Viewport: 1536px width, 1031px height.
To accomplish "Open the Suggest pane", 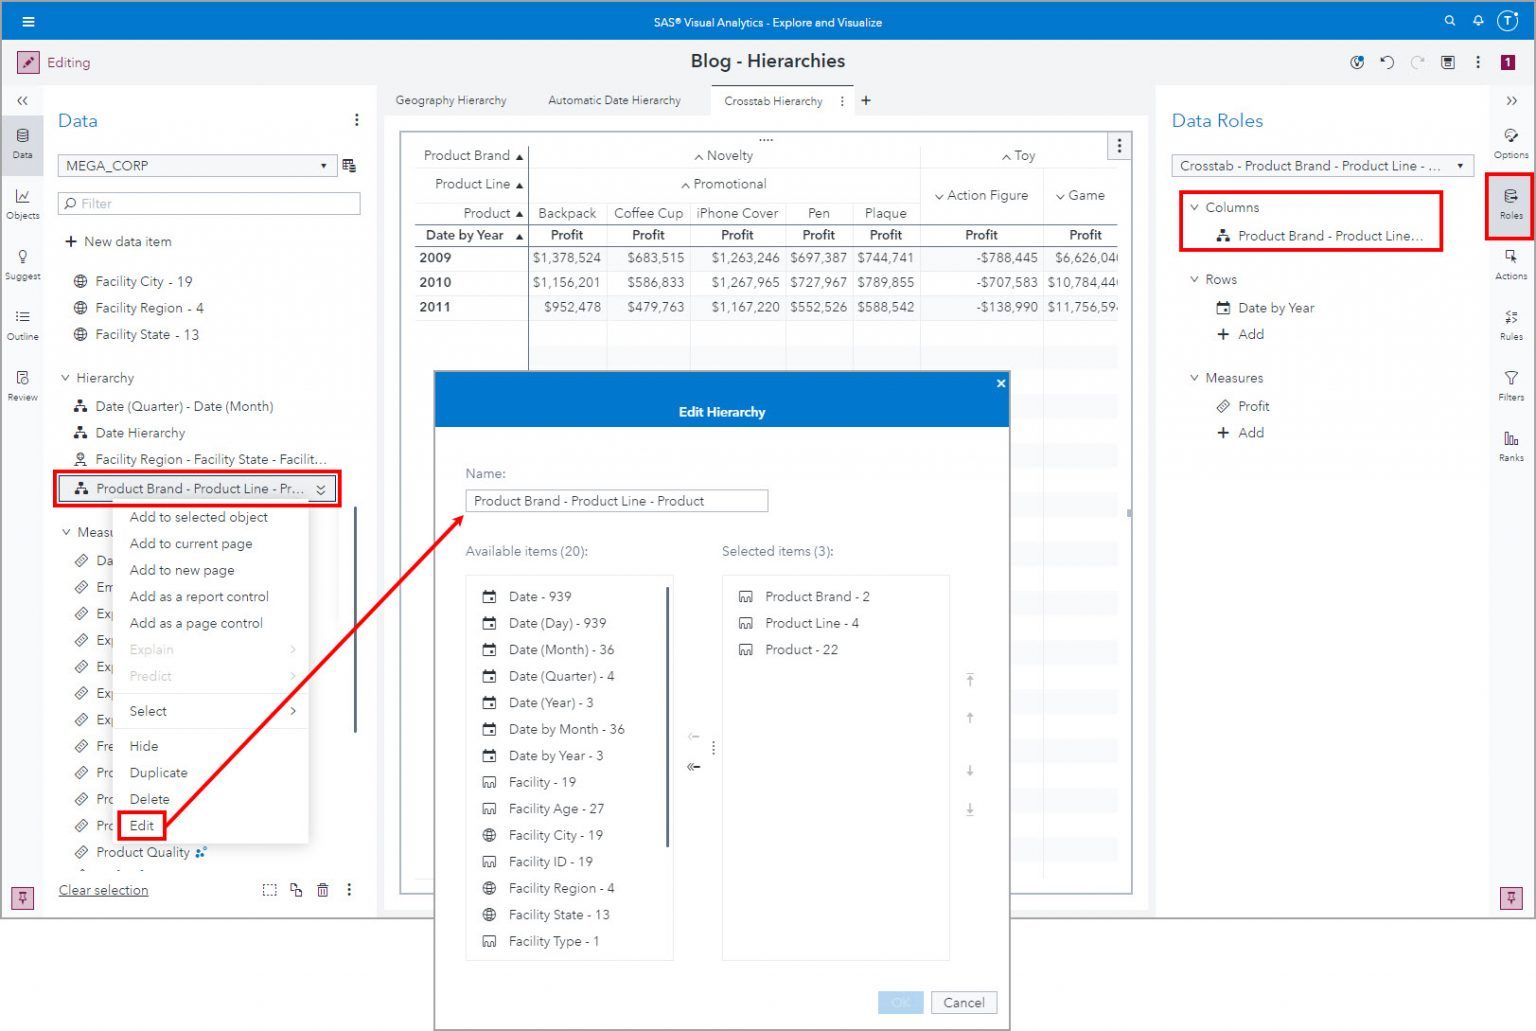I will [22, 263].
